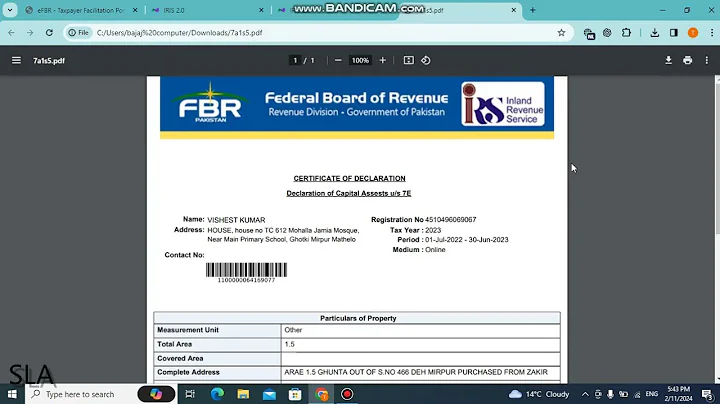This screenshot has height=404, width=720.
Task: Open weather widget showing 14°C Cloudy
Action: [539, 394]
